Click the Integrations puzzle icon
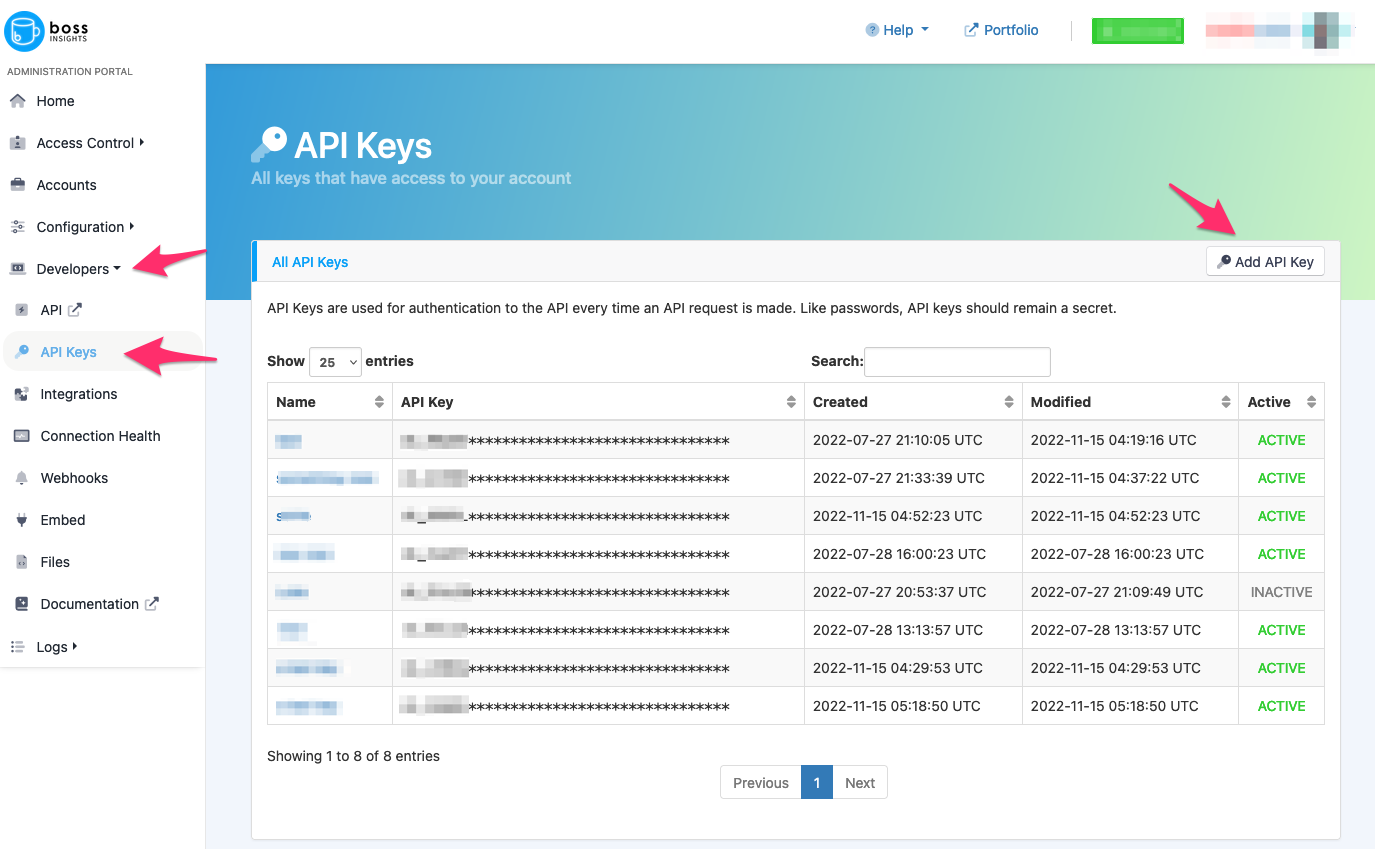 point(22,394)
